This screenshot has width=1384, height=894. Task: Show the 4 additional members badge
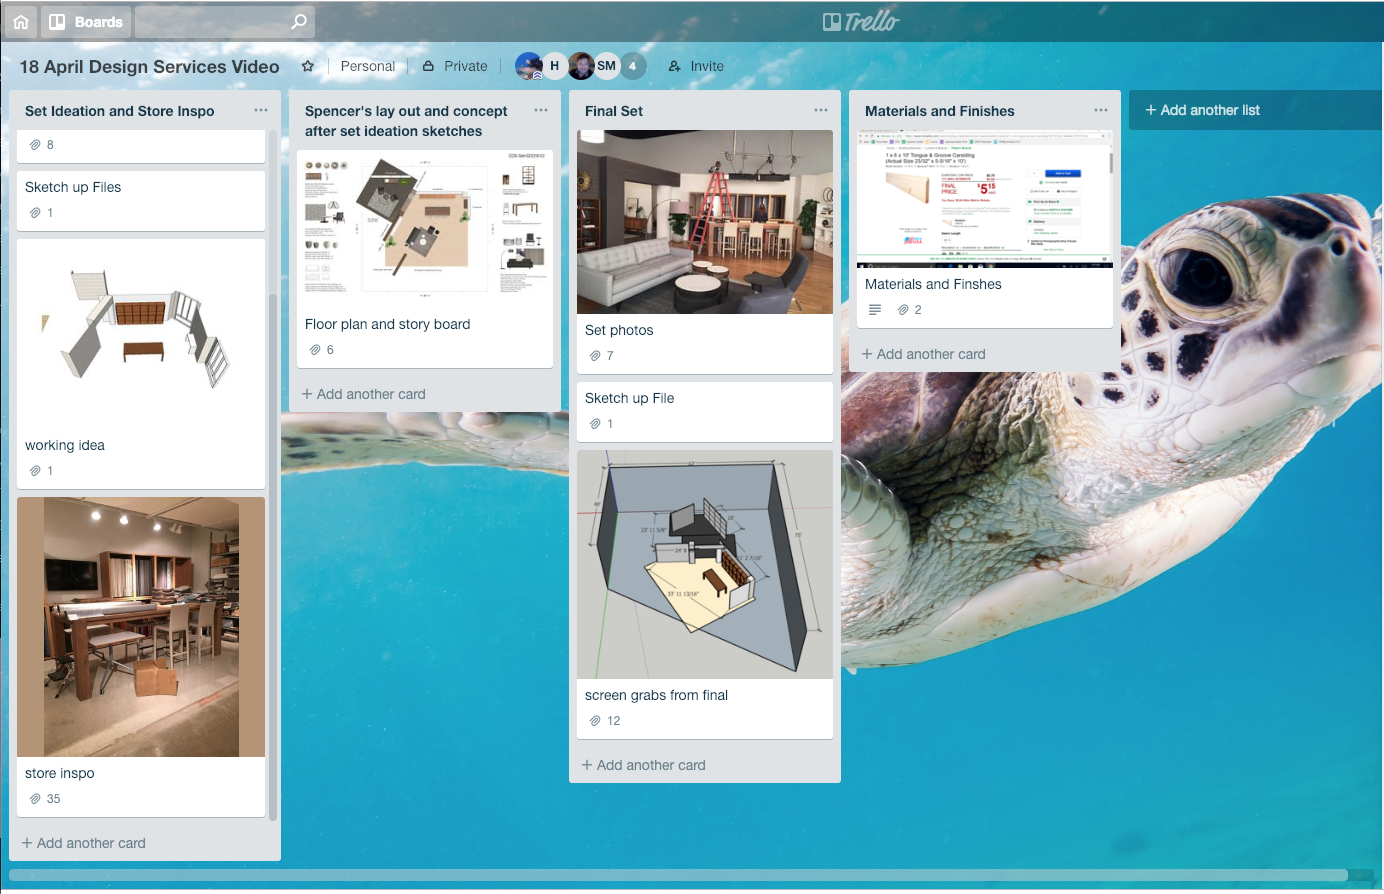coord(632,66)
